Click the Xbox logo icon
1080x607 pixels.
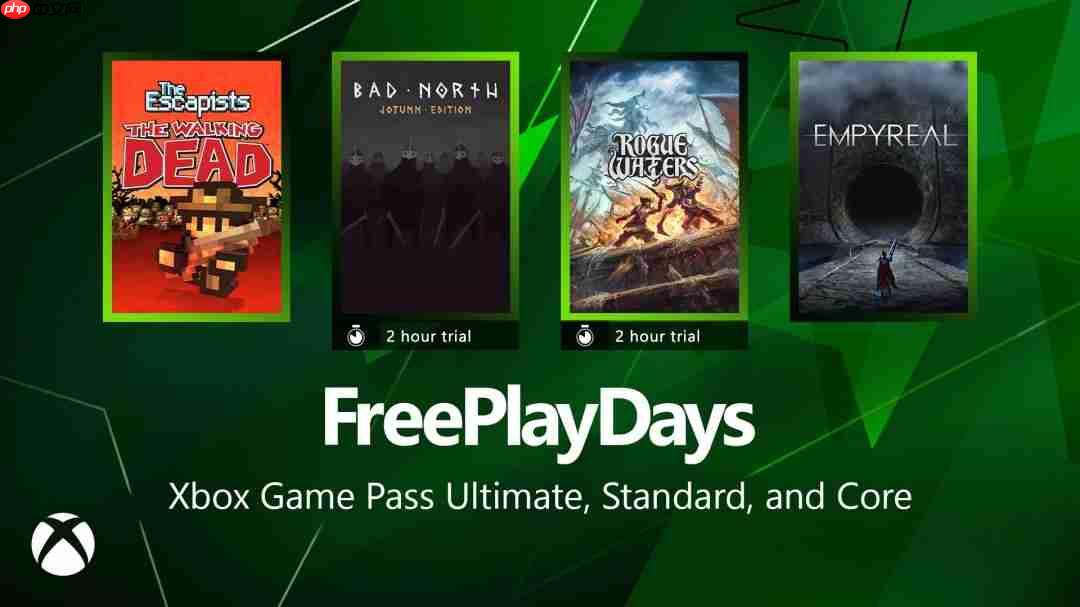pyautogui.click(x=63, y=544)
